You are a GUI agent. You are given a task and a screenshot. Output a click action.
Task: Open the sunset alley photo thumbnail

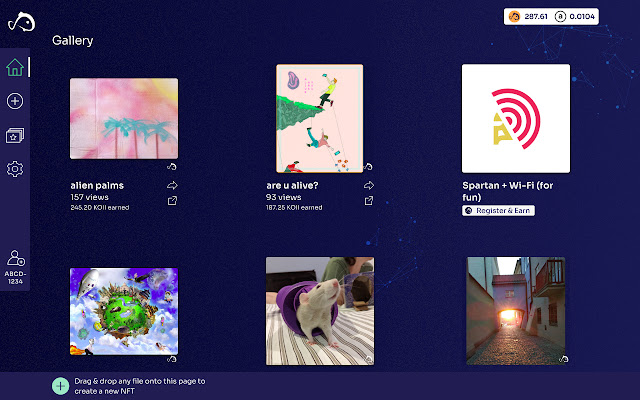(516, 311)
